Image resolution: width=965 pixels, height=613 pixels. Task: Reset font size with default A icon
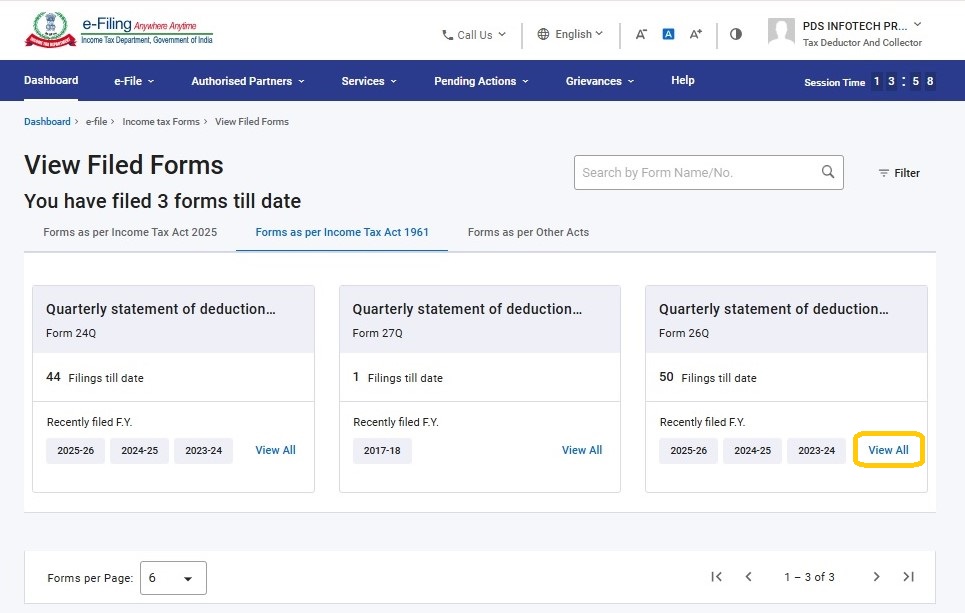[x=668, y=34]
